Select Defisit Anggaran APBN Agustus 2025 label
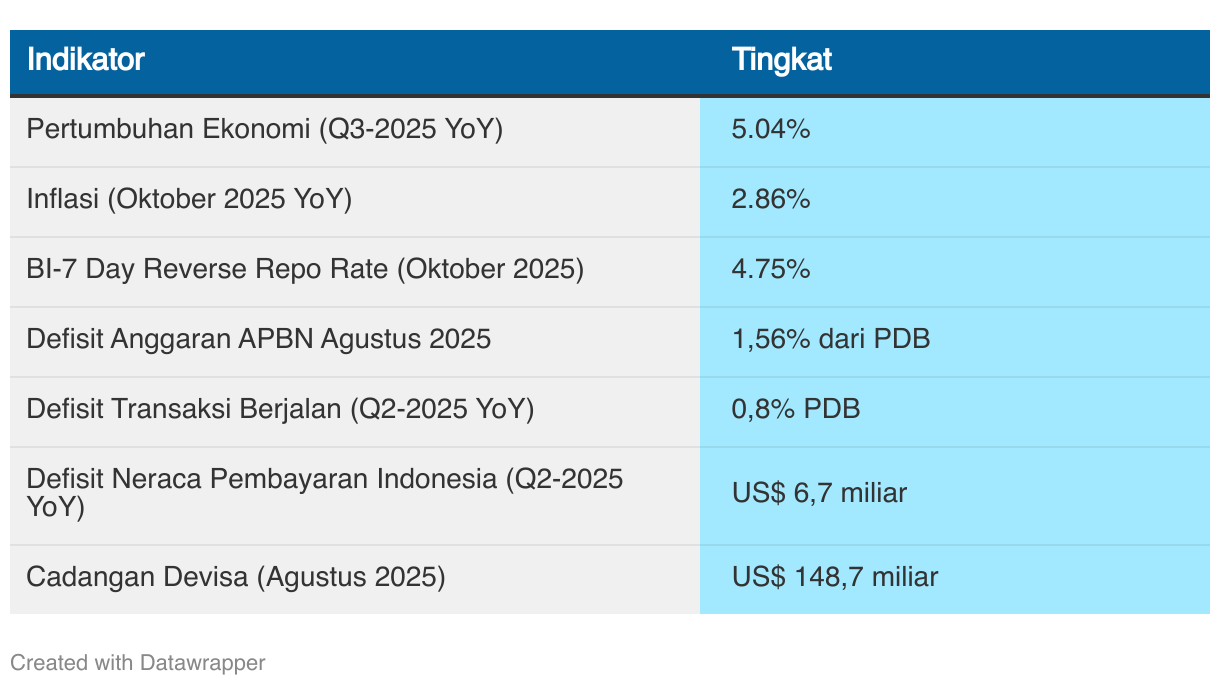This screenshot has width=1220, height=686. point(259,339)
